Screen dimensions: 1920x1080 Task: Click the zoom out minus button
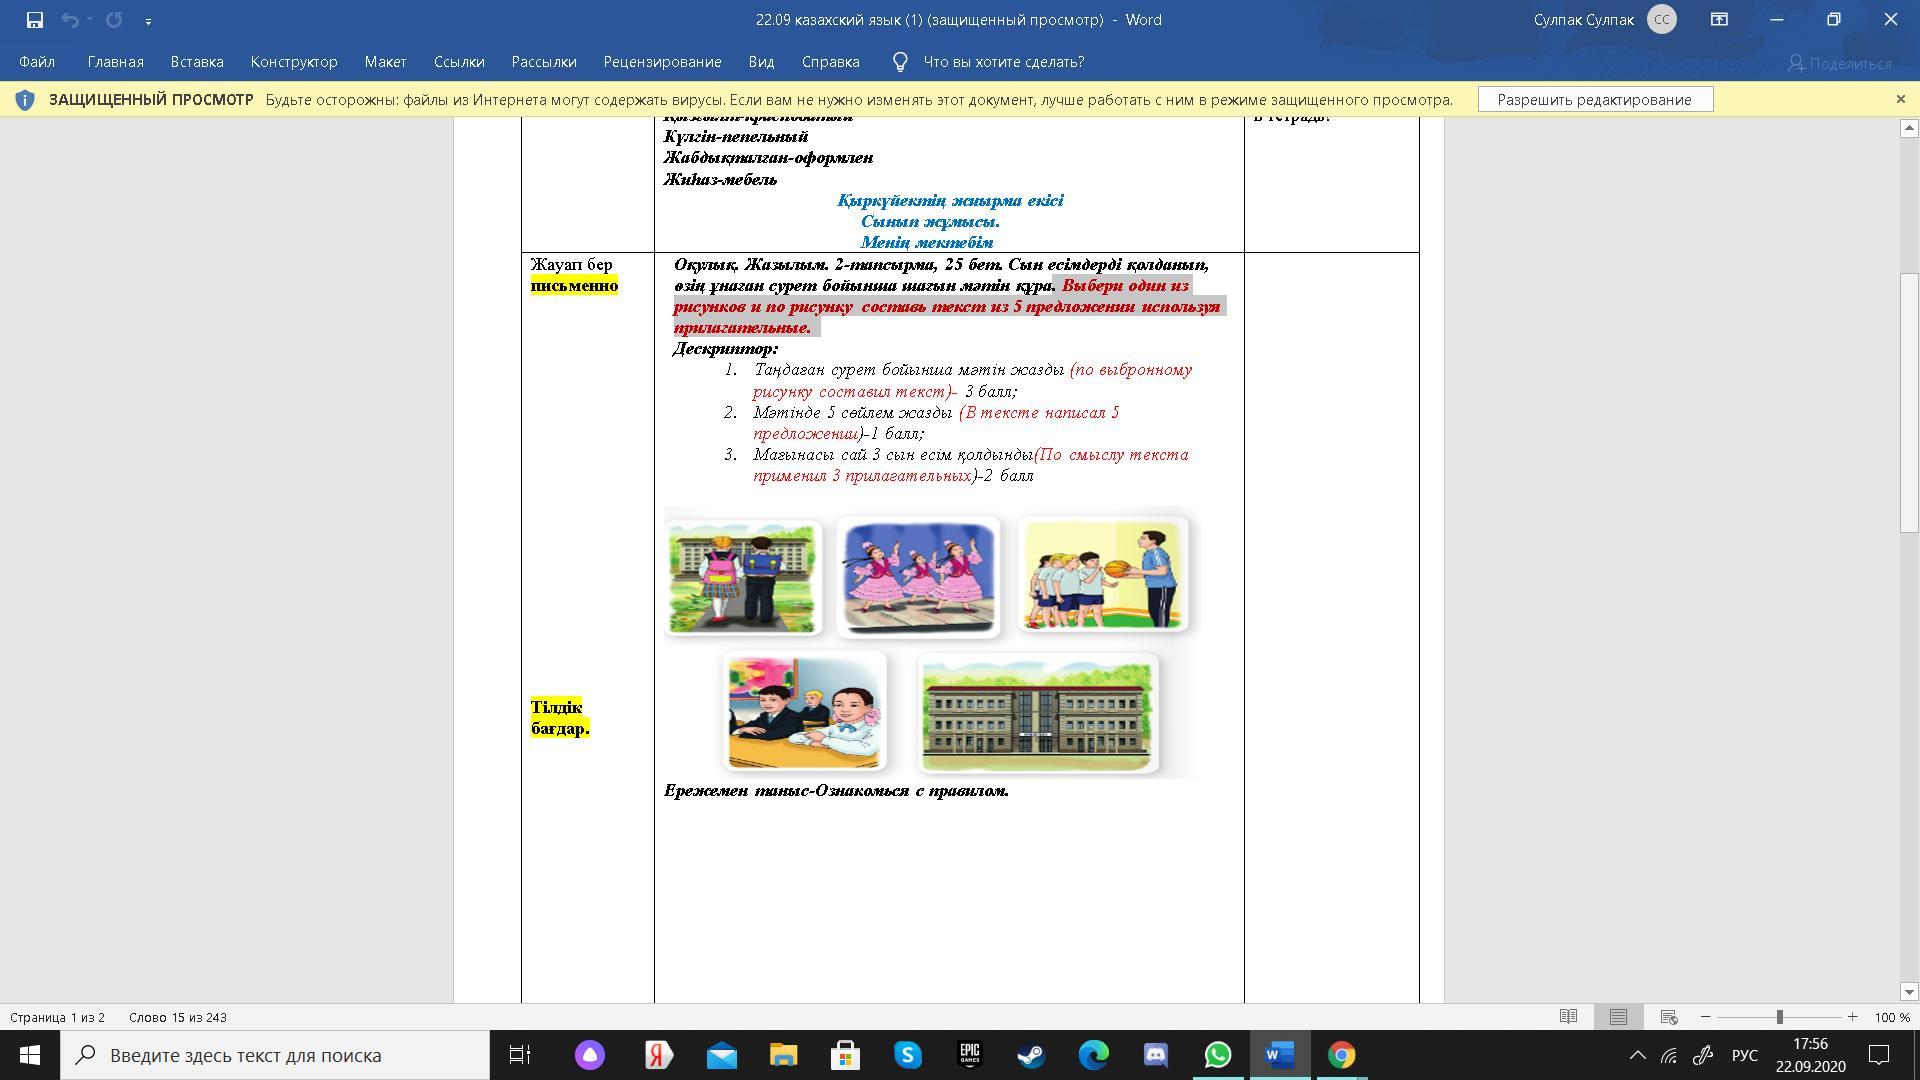[x=1706, y=1017]
